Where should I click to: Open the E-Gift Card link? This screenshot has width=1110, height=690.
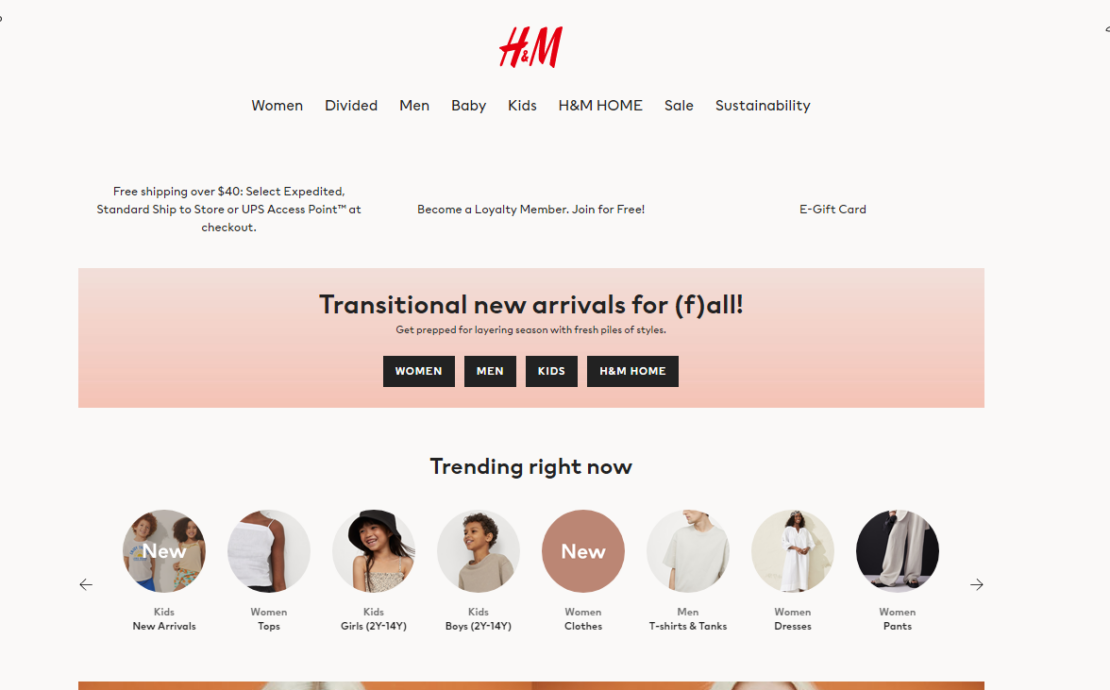[832, 209]
